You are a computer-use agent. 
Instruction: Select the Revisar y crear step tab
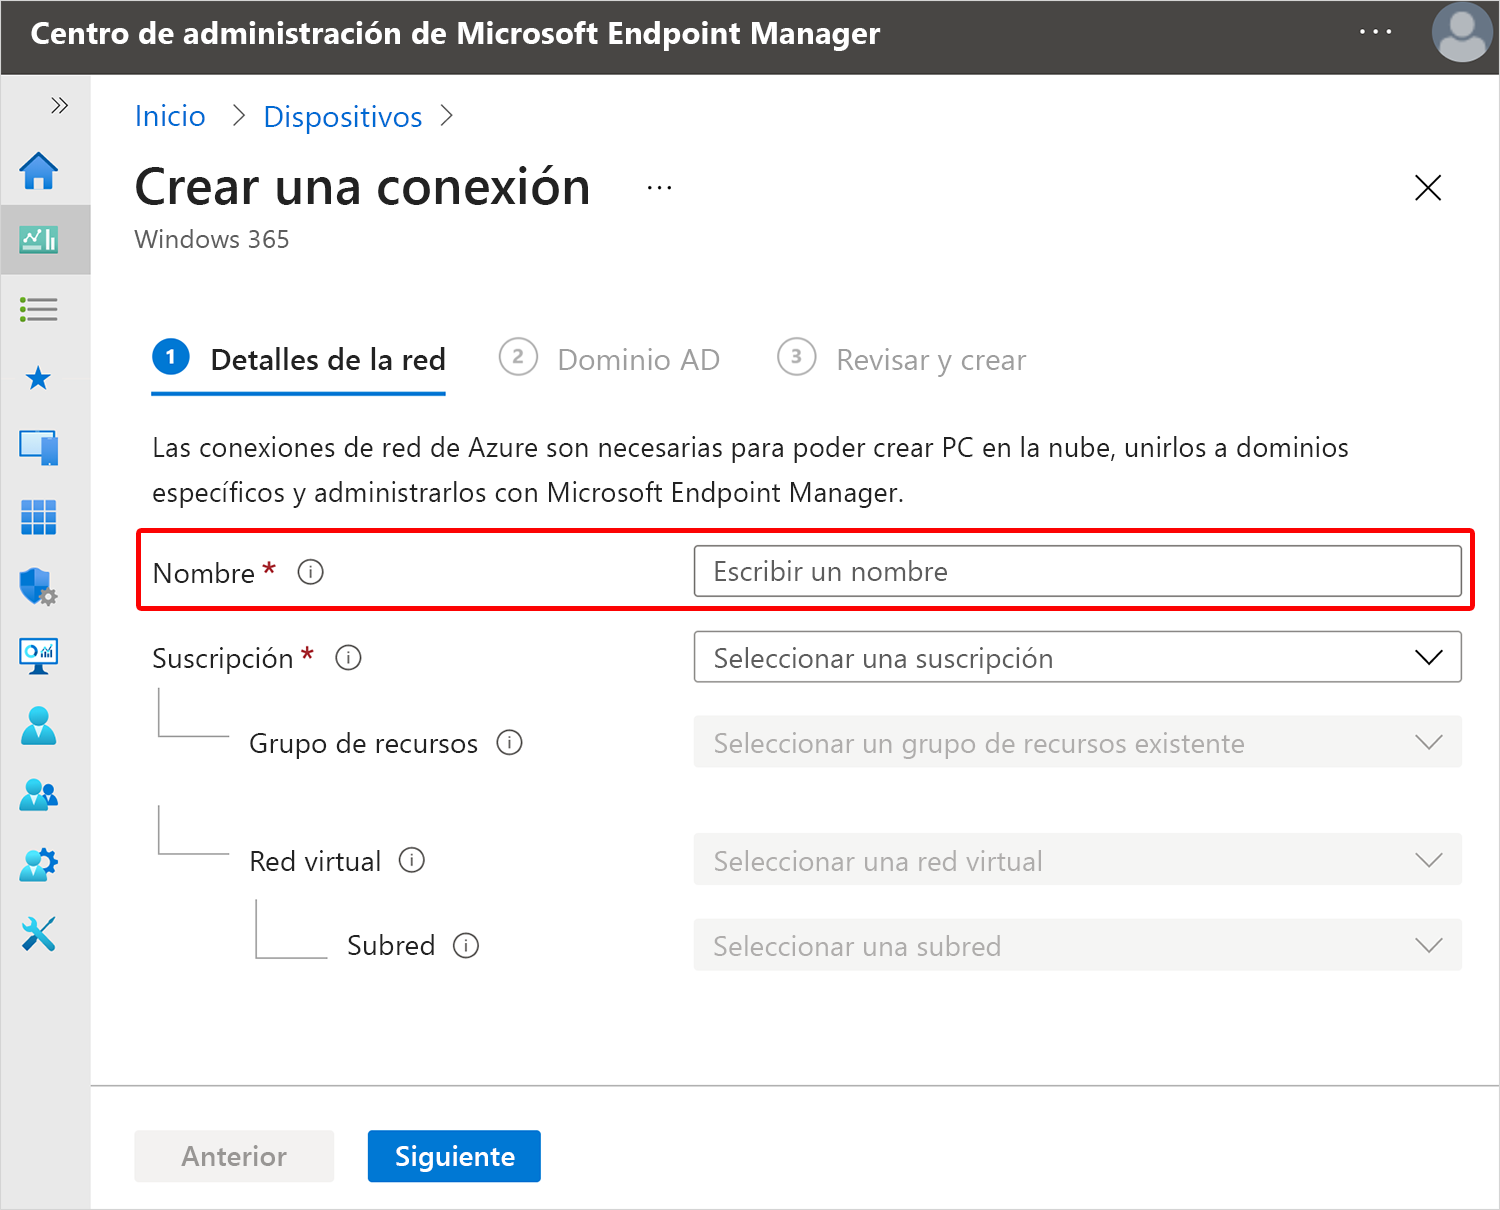pos(902,360)
